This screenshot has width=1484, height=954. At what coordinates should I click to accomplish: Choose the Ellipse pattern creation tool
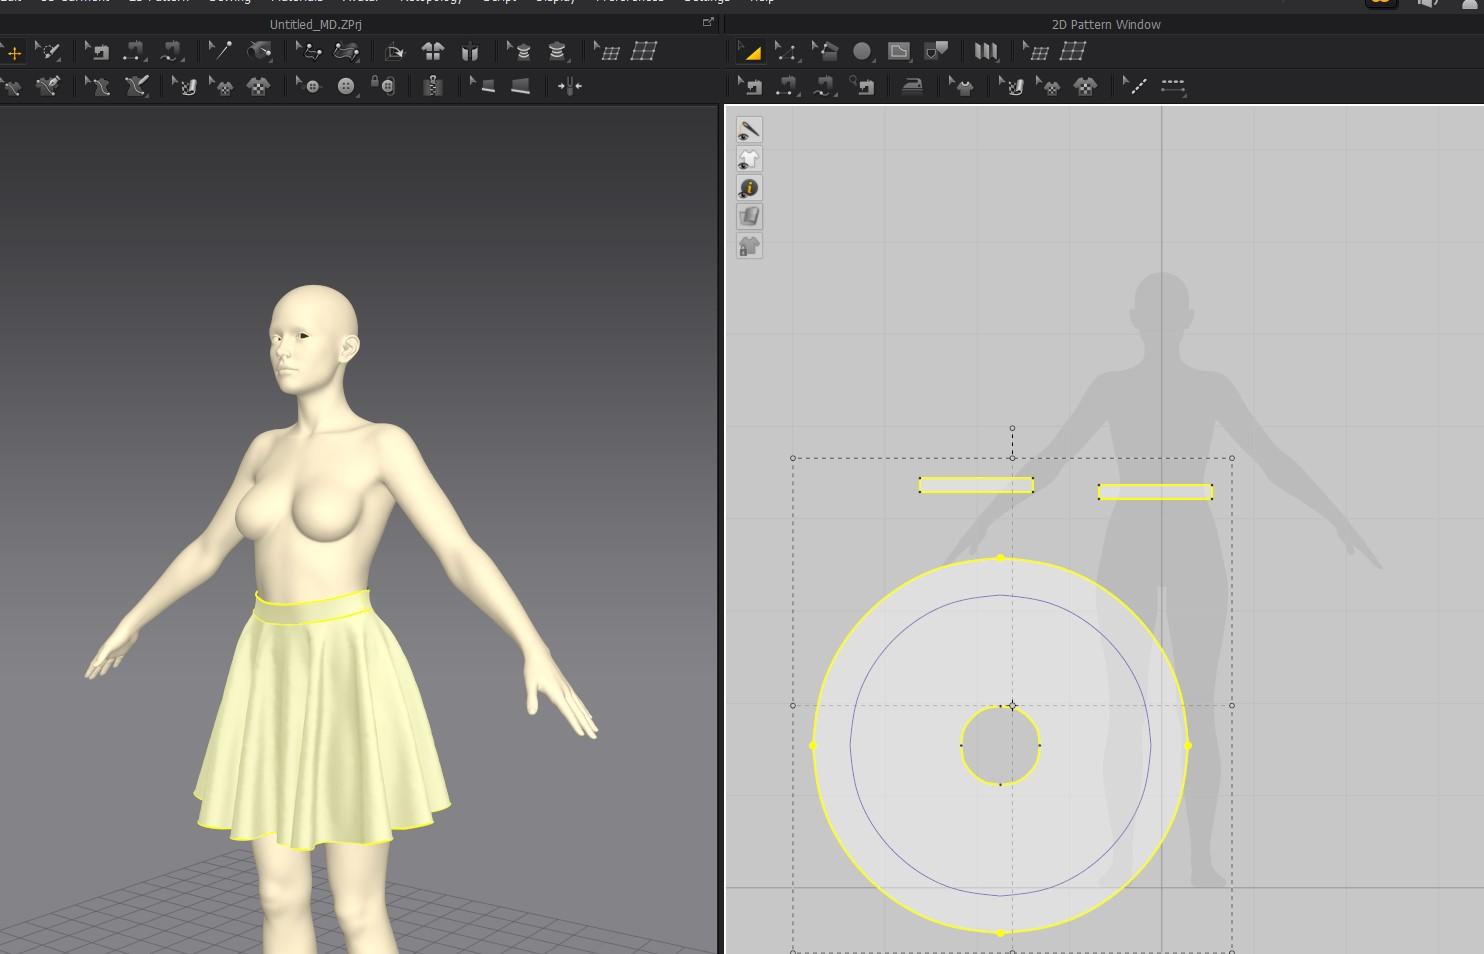(862, 52)
